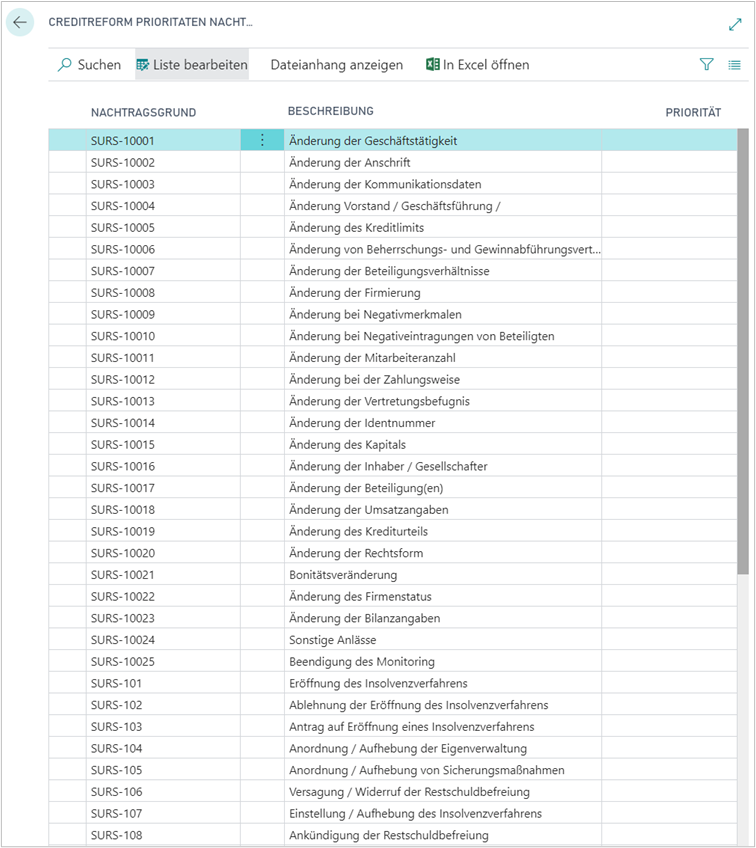The width and height of the screenshot is (756, 848).
Task: Open the filter pane funnel icon
Action: click(x=706, y=65)
